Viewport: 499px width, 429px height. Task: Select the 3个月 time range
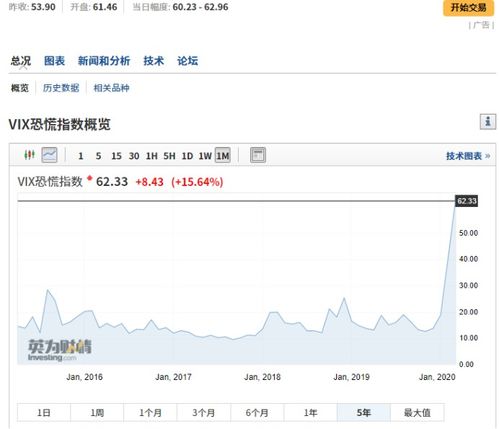point(204,413)
